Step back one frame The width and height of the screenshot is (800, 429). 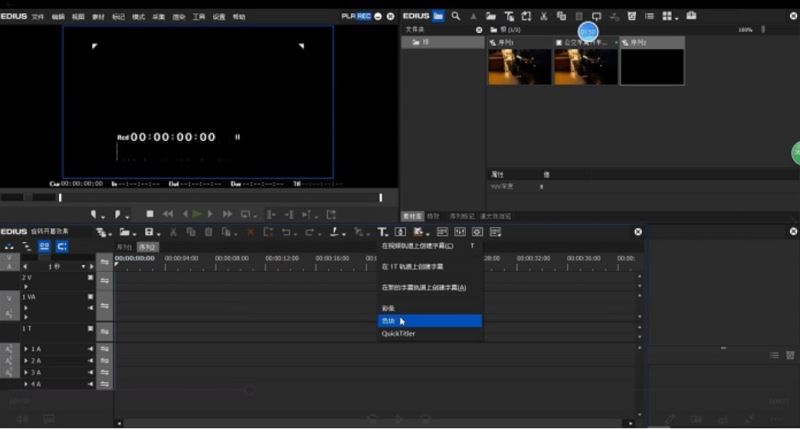(x=185, y=214)
